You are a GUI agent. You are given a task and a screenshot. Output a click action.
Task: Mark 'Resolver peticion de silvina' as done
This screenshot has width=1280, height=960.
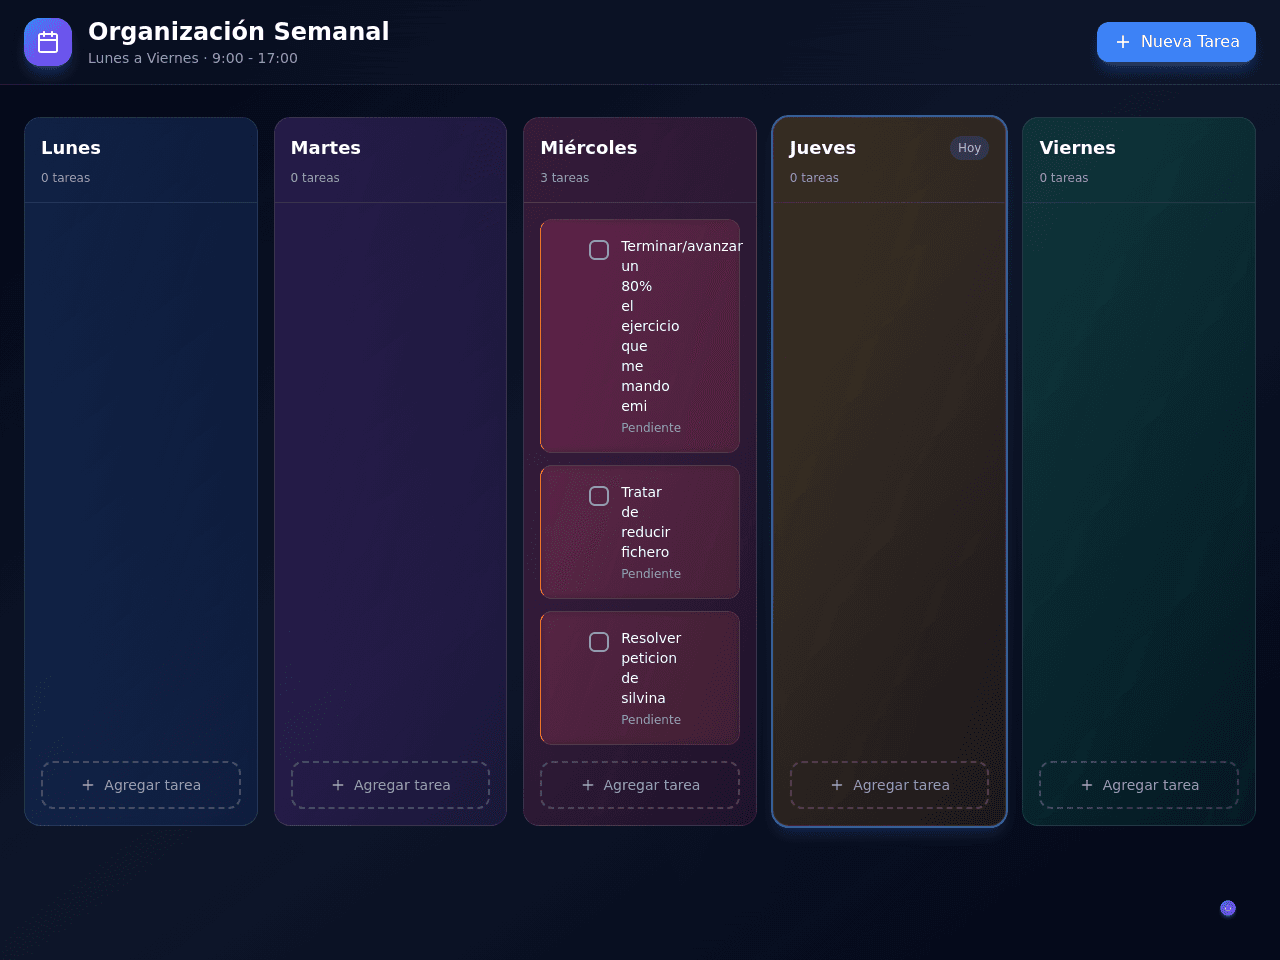[x=599, y=642]
